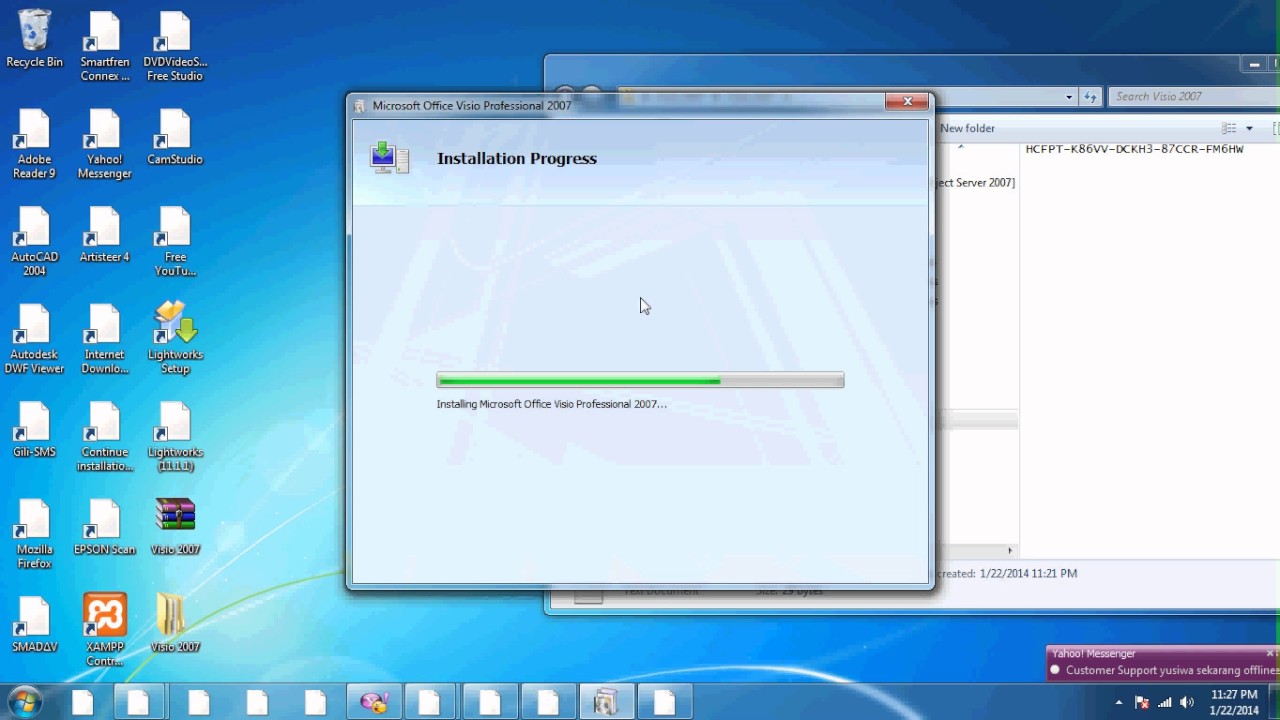Select the CamStudio desktop shortcut
The image size is (1280, 720).
point(175,138)
